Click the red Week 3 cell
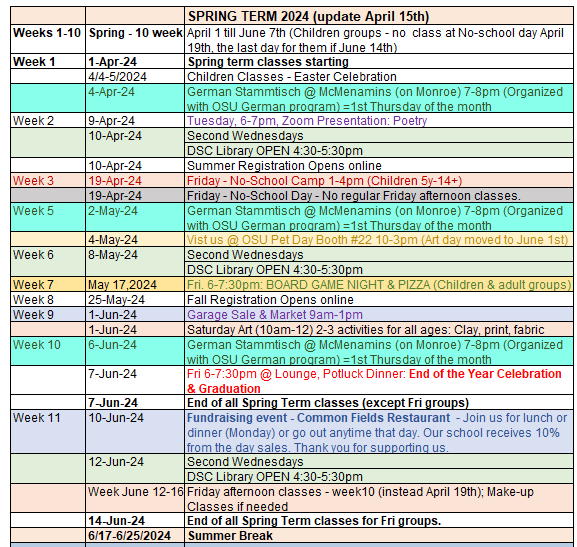 (48, 181)
